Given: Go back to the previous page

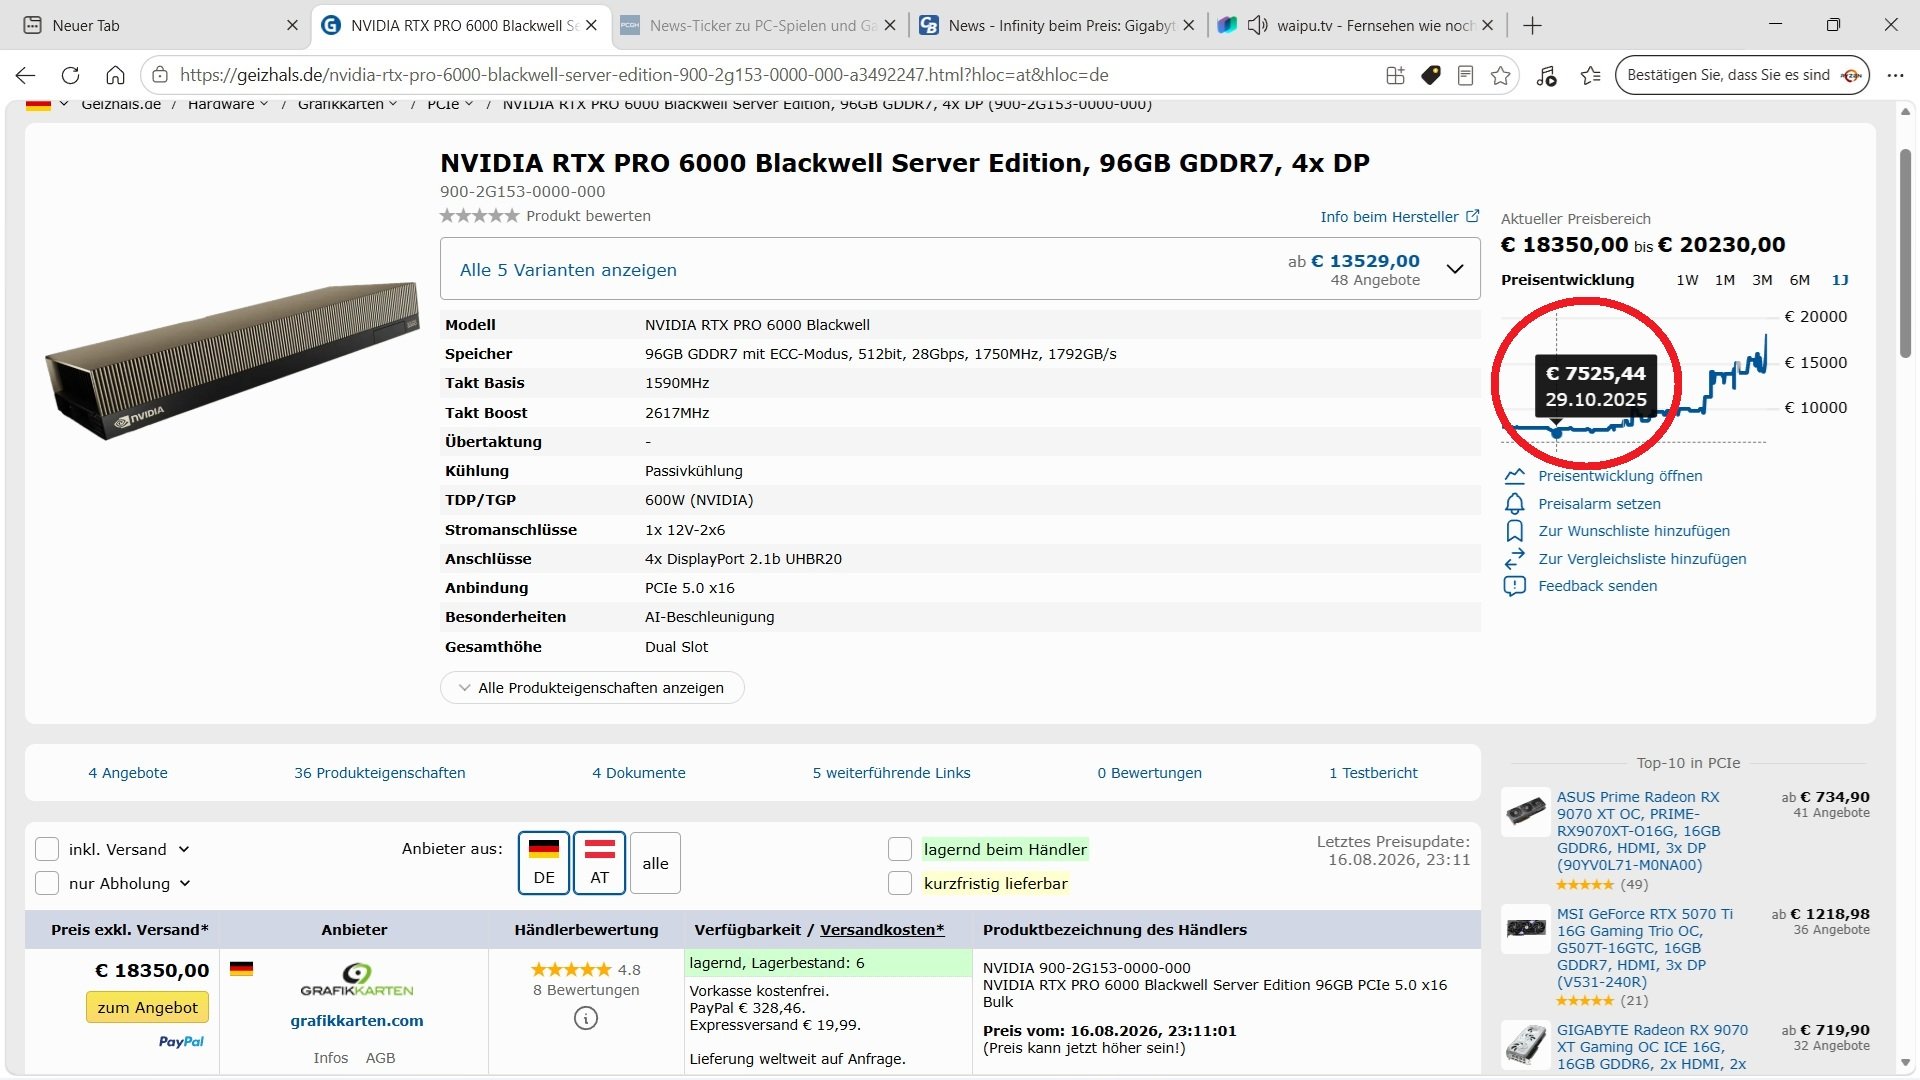Looking at the screenshot, I should tap(26, 75).
